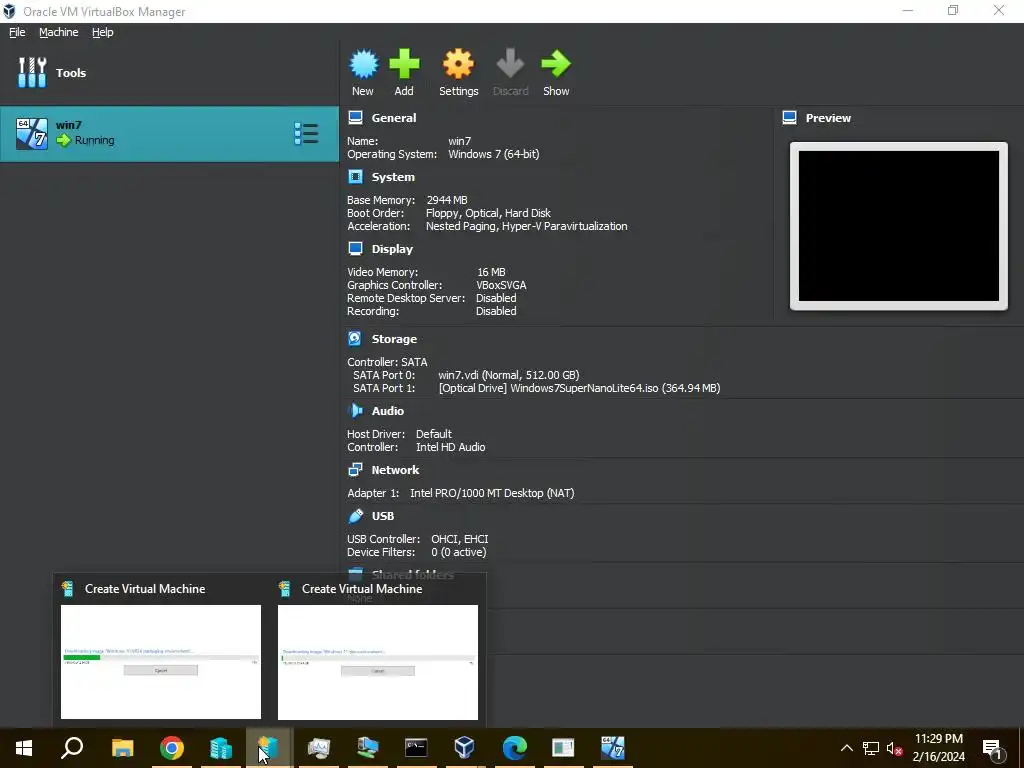This screenshot has height=768, width=1024.
Task: Click the Audio section heading
Action: [x=388, y=411]
